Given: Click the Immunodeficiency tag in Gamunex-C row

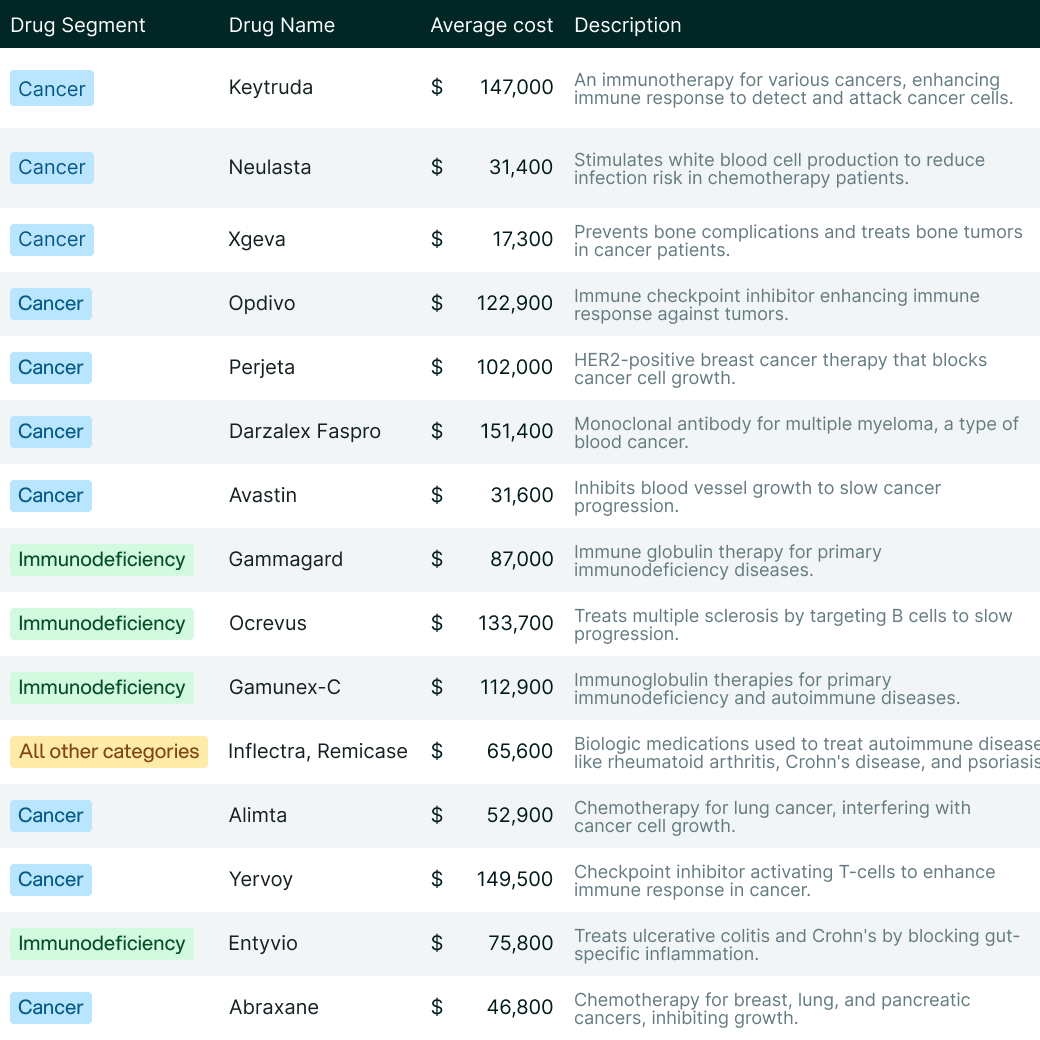Looking at the screenshot, I should tap(102, 688).
